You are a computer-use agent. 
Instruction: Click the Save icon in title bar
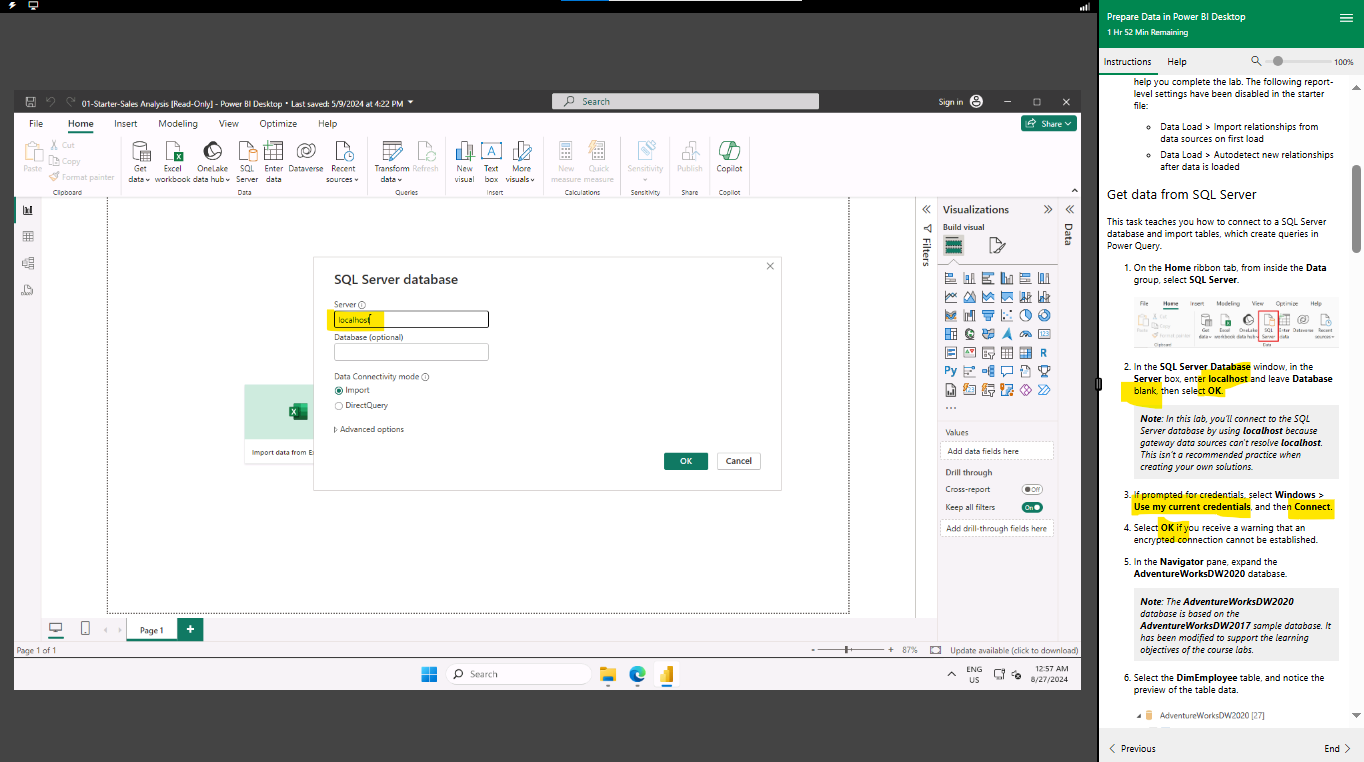tap(31, 102)
